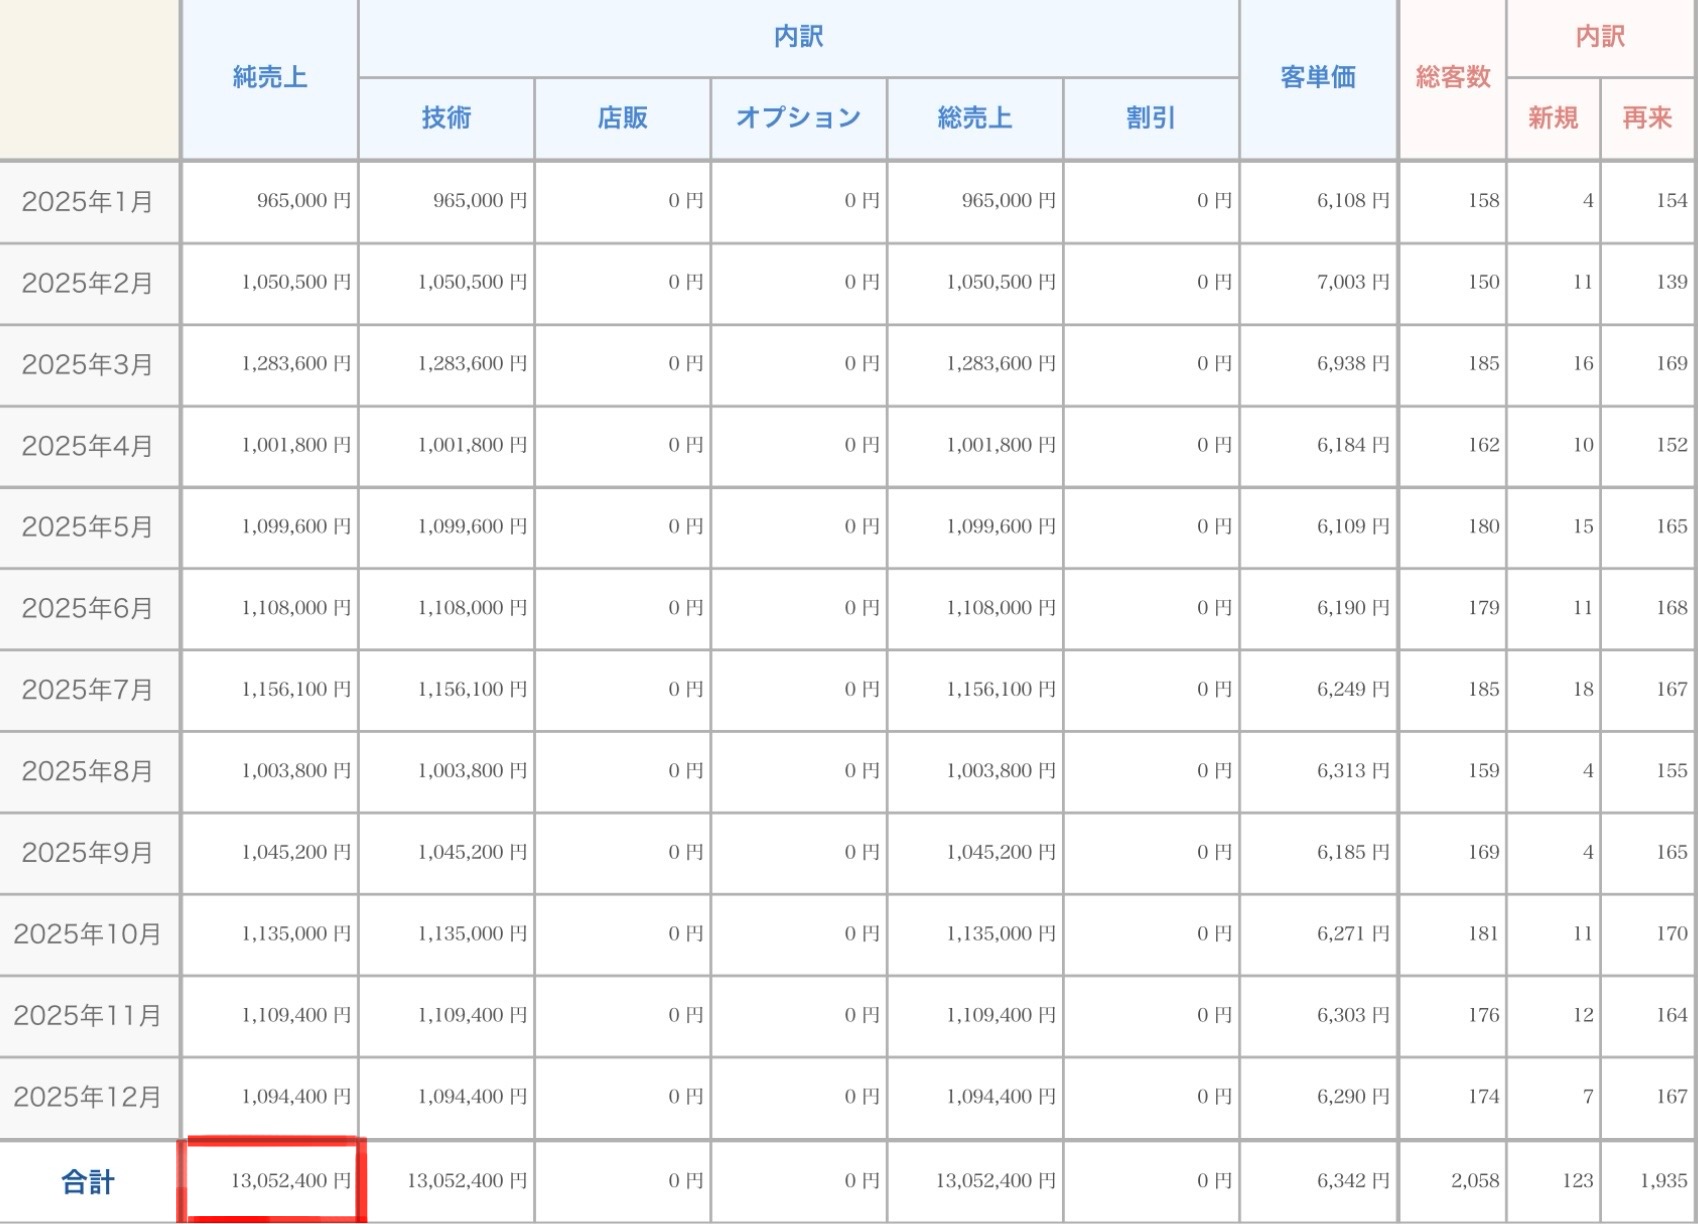Click the 純売上 column header
The image size is (1698, 1224).
pos(269,77)
